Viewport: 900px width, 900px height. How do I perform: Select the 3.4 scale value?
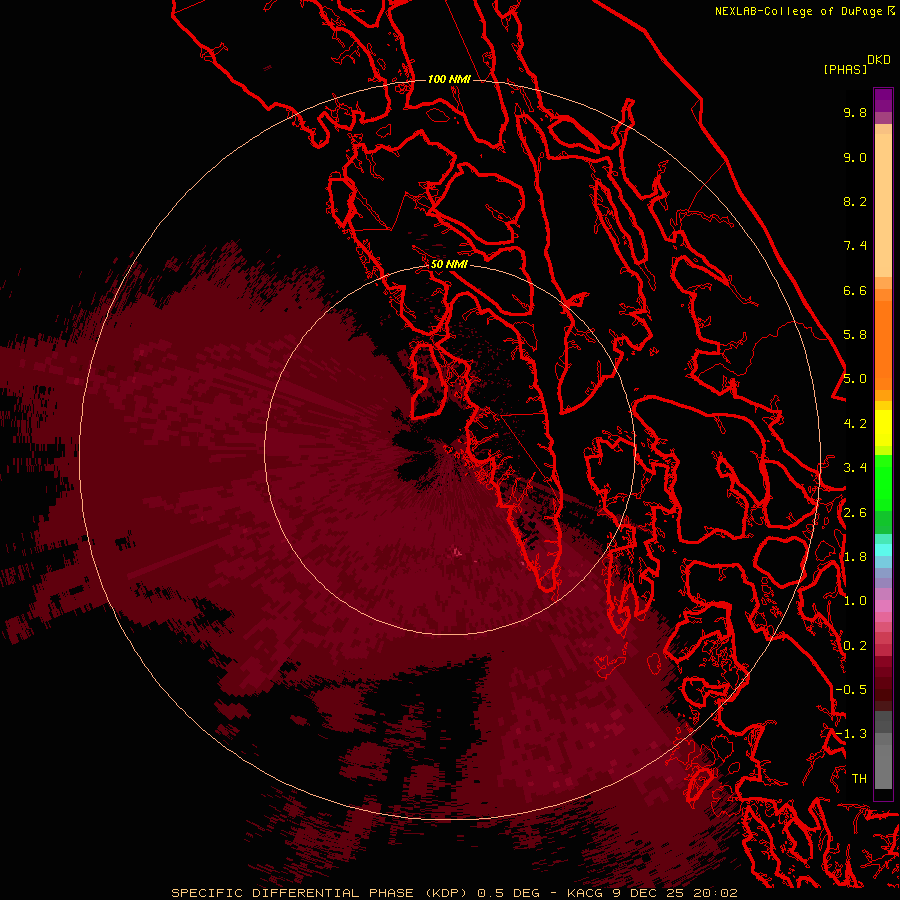coord(855,468)
